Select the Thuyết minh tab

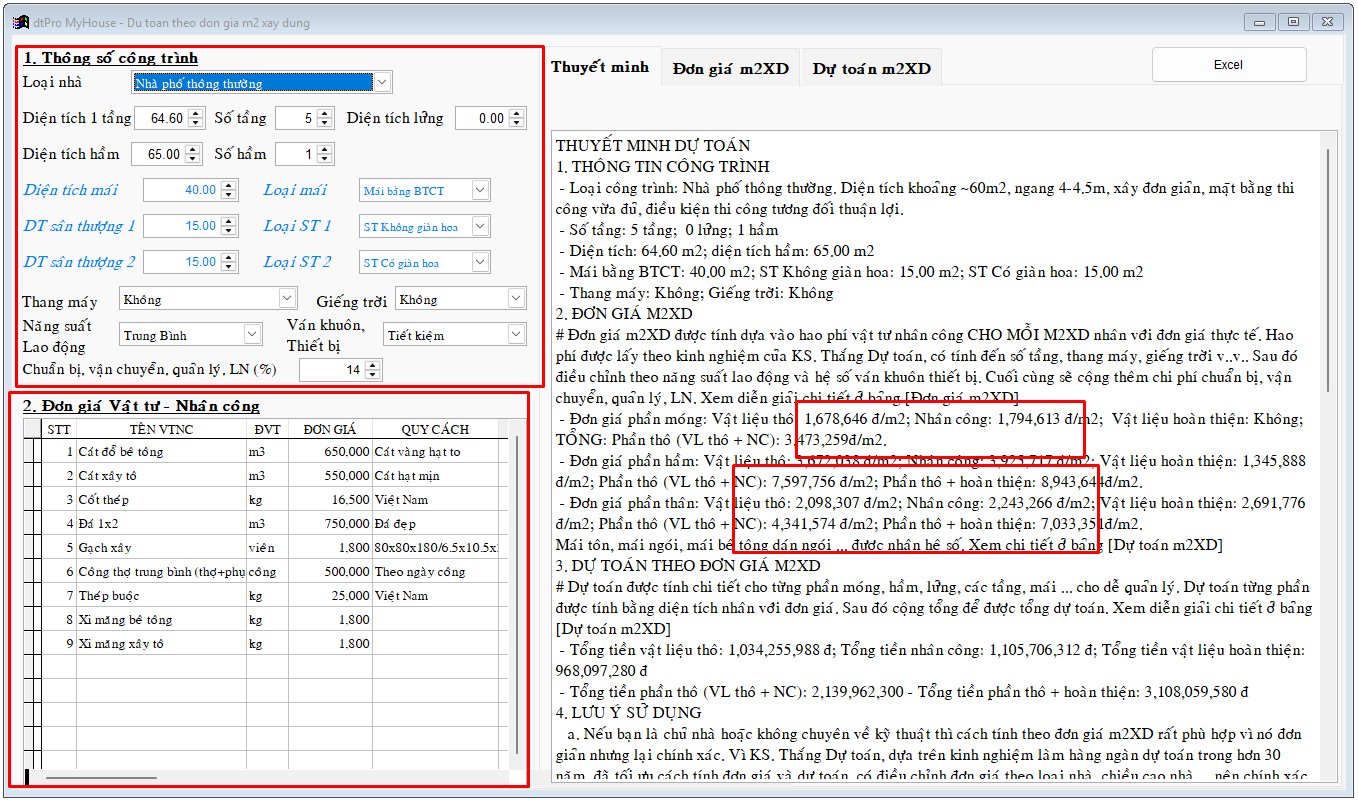point(600,67)
